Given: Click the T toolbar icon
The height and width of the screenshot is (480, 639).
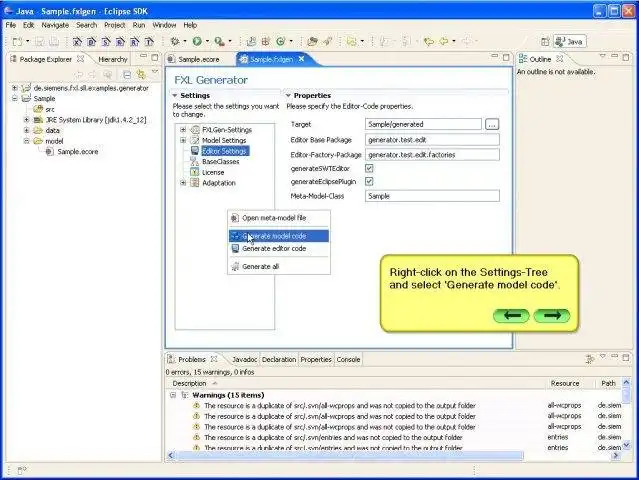Looking at the screenshot, I should (x=149, y=42).
